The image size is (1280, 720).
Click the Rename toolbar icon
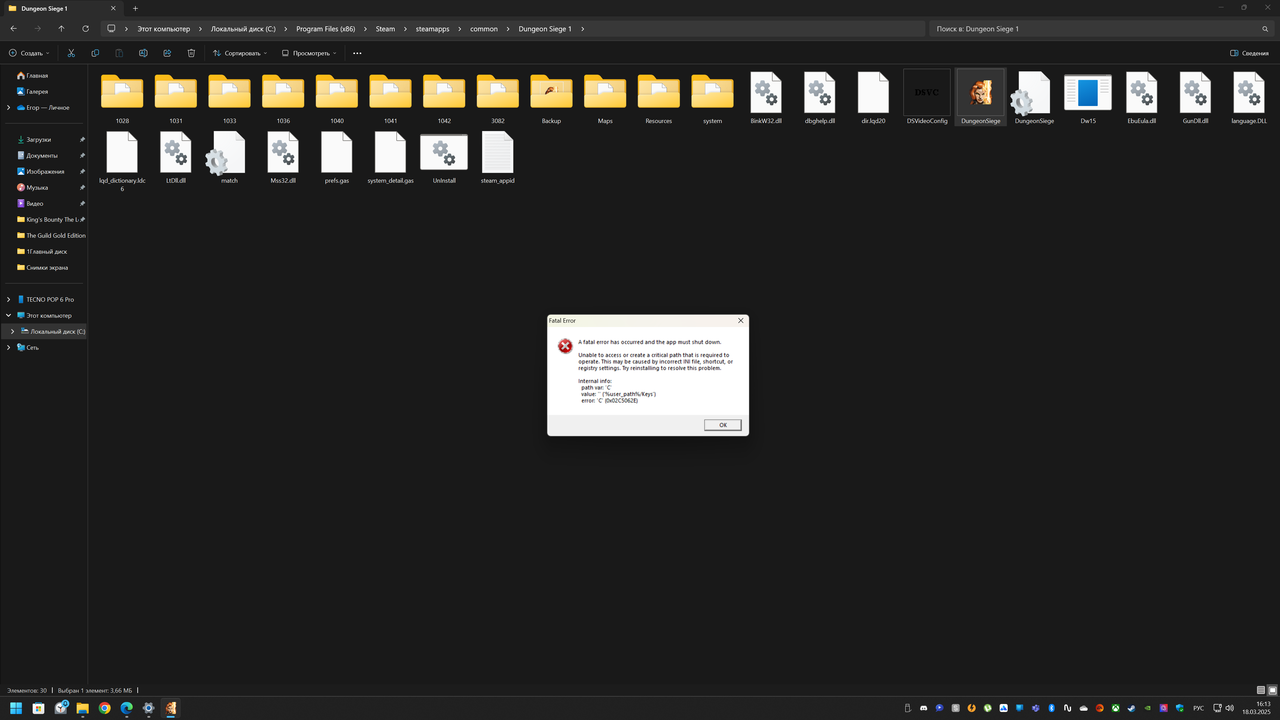[x=143, y=53]
